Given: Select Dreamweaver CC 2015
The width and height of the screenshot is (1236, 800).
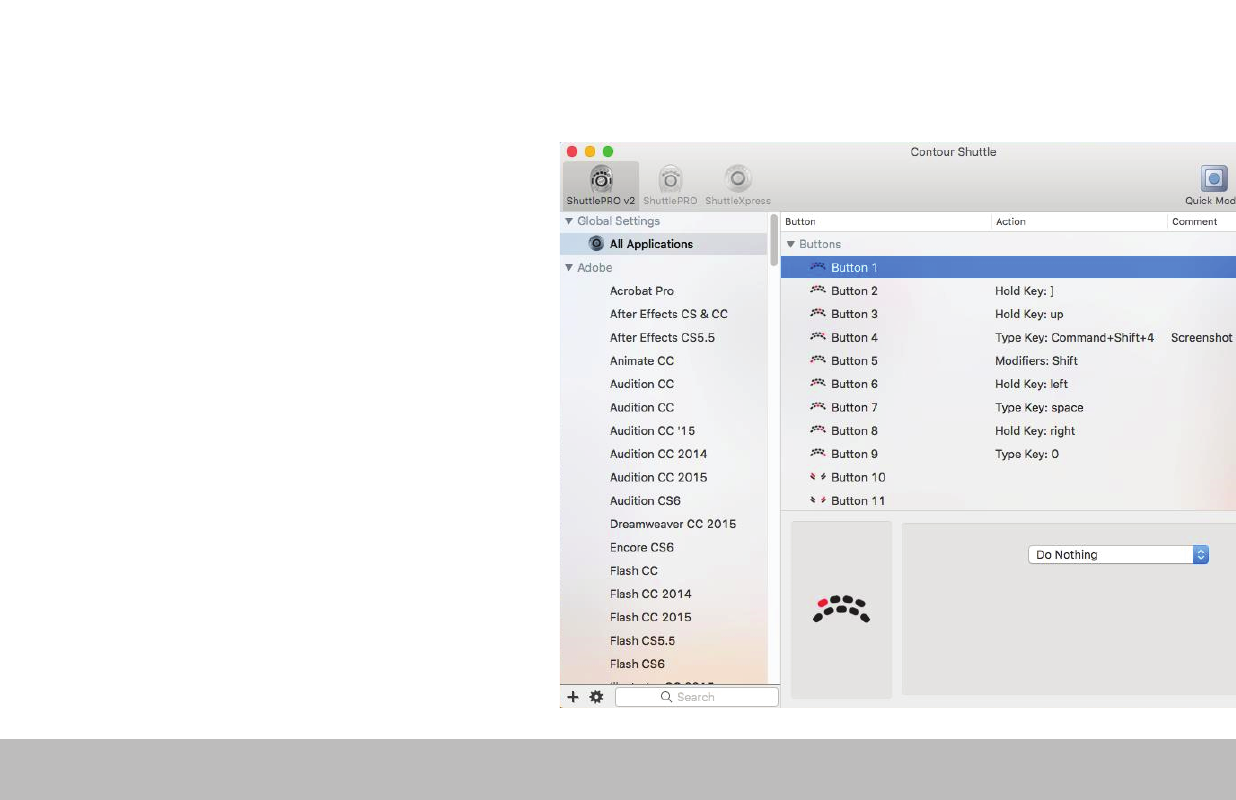Looking at the screenshot, I should (x=673, y=524).
